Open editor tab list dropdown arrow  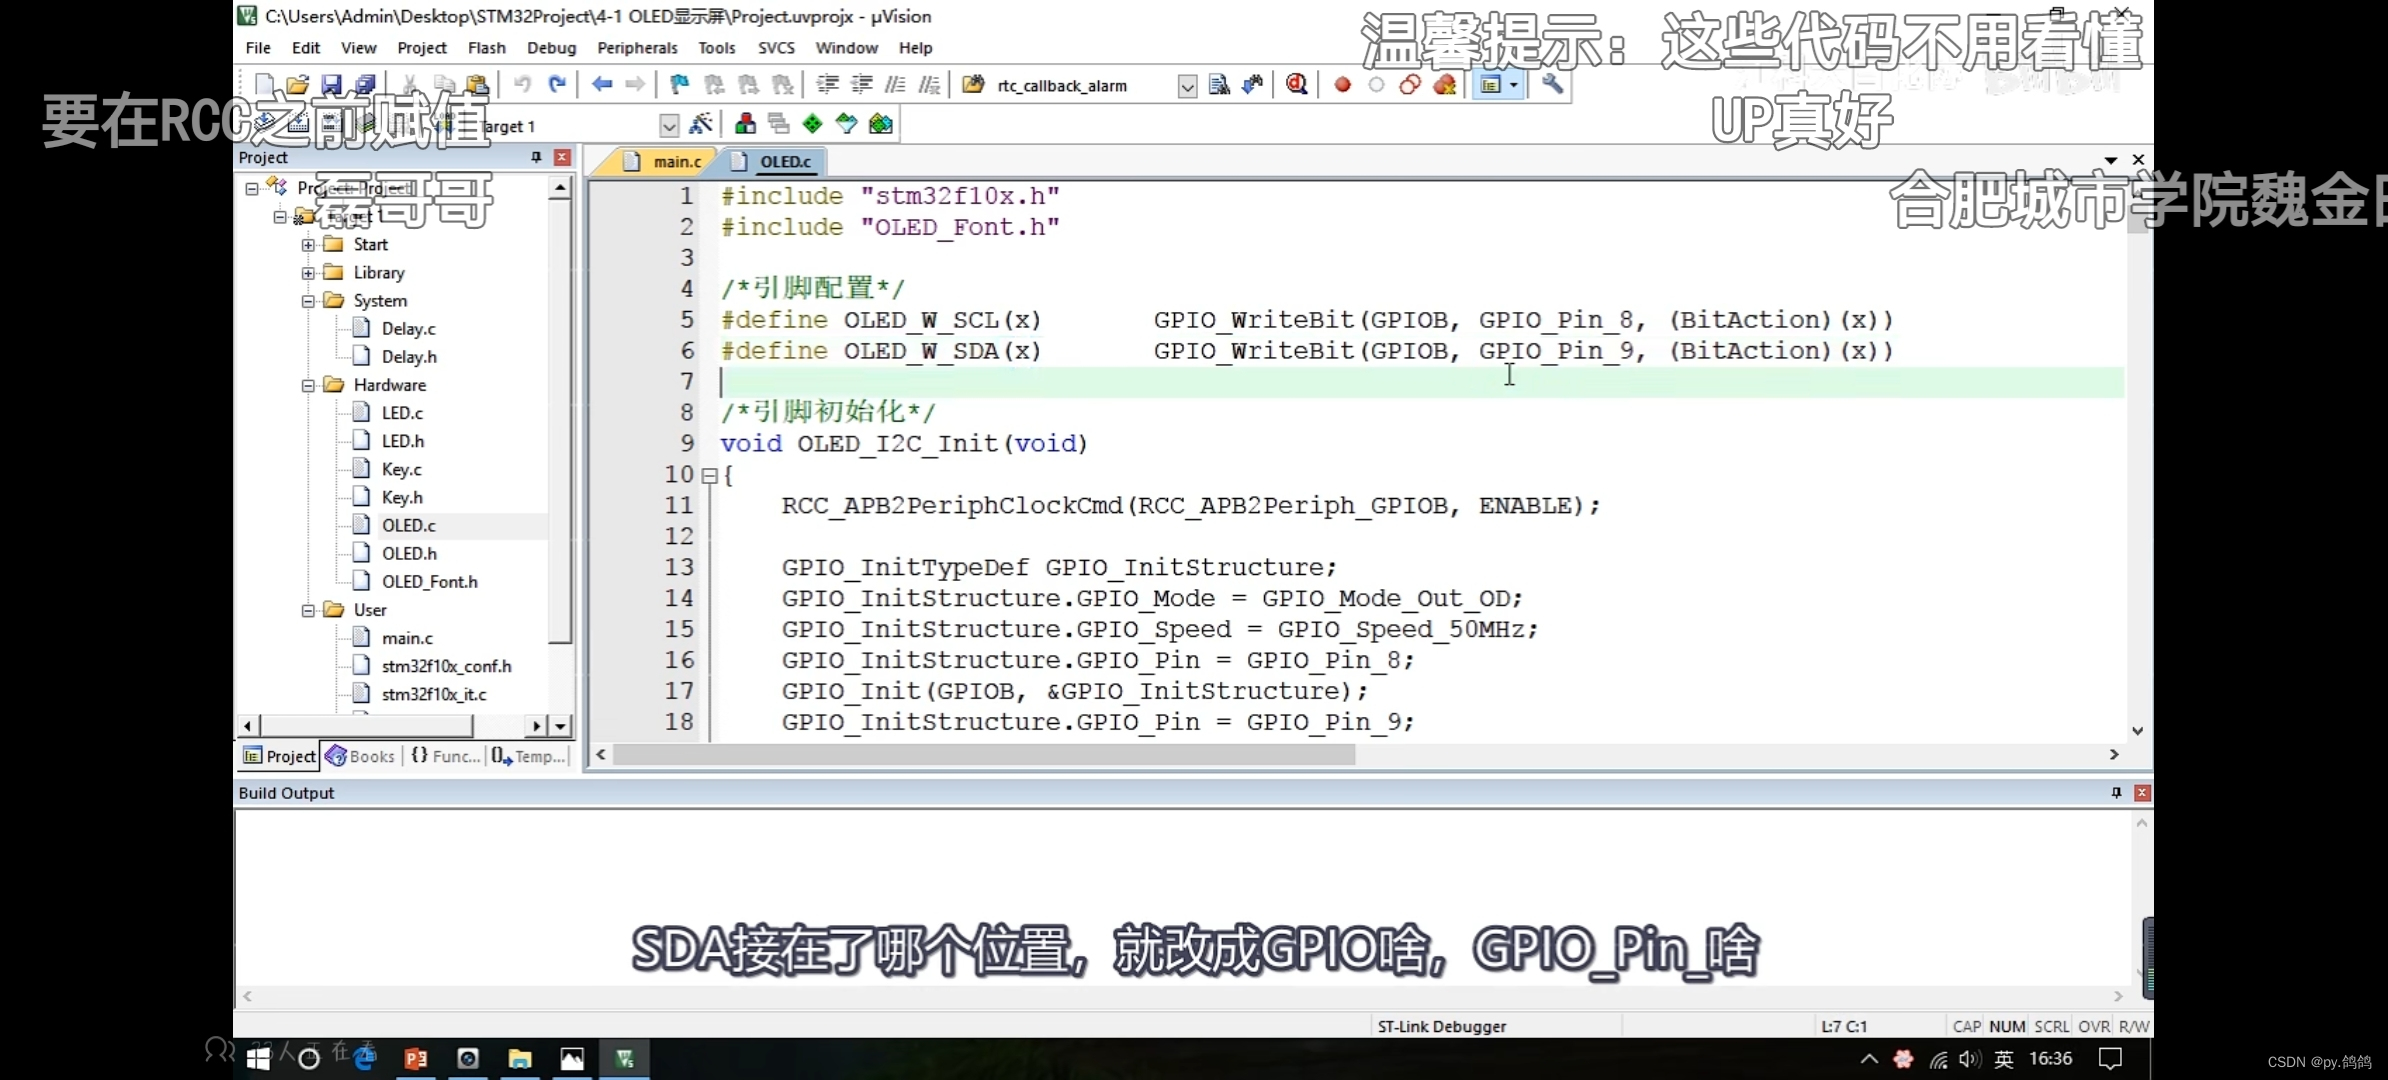tap(2111, 160)
